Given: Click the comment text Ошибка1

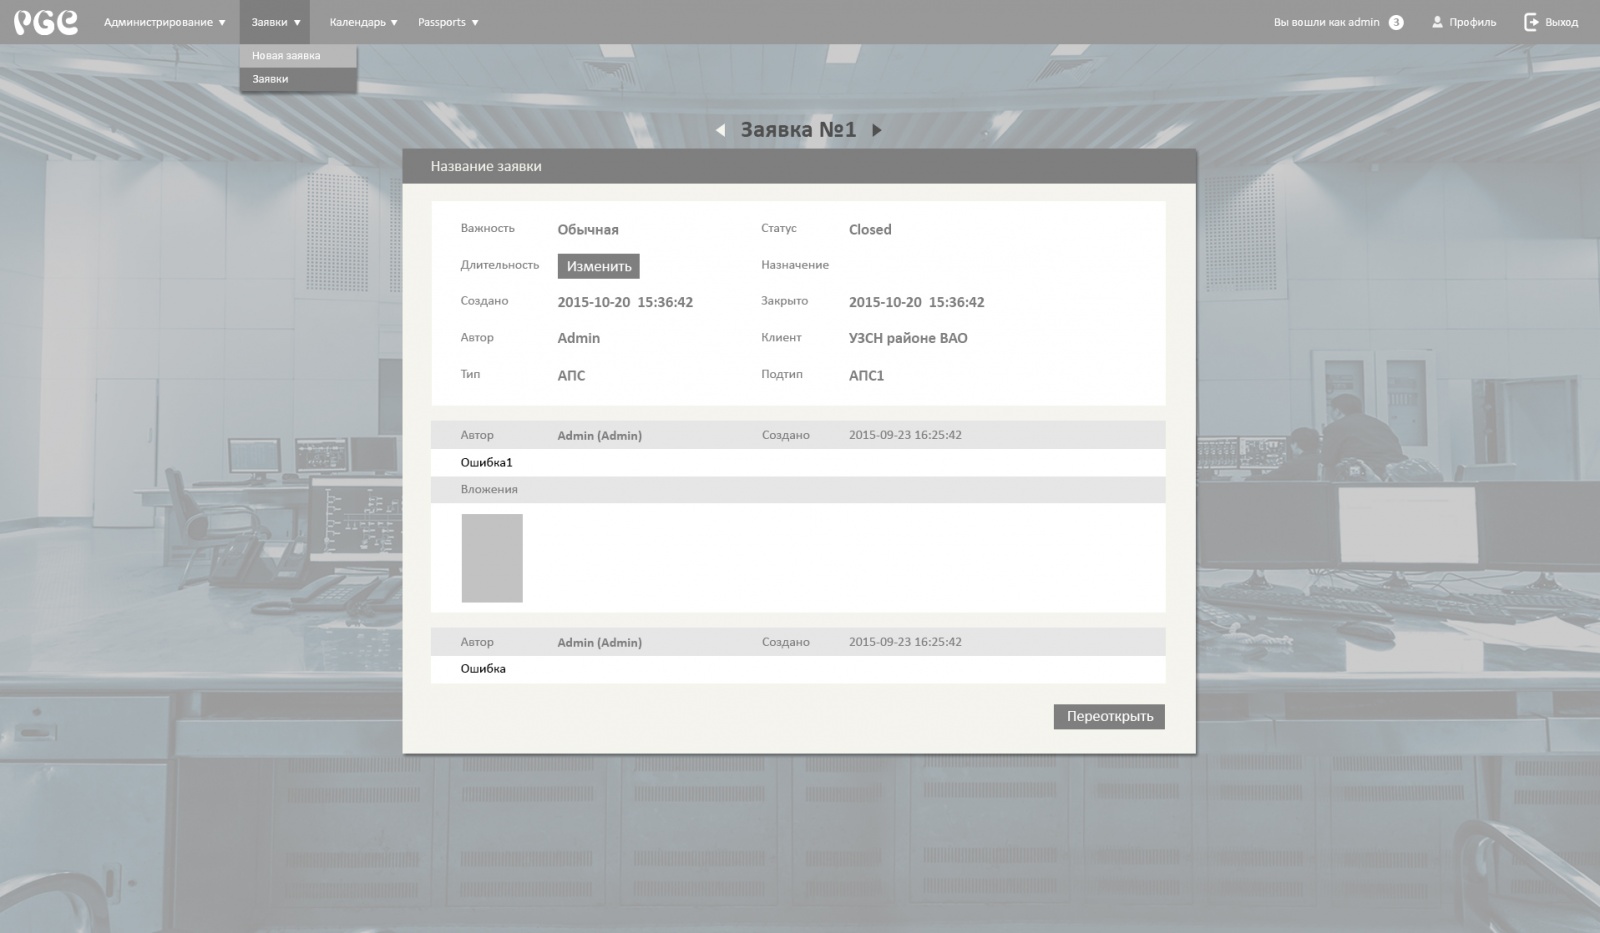Looking at the screenshot, I should [486, 462].
